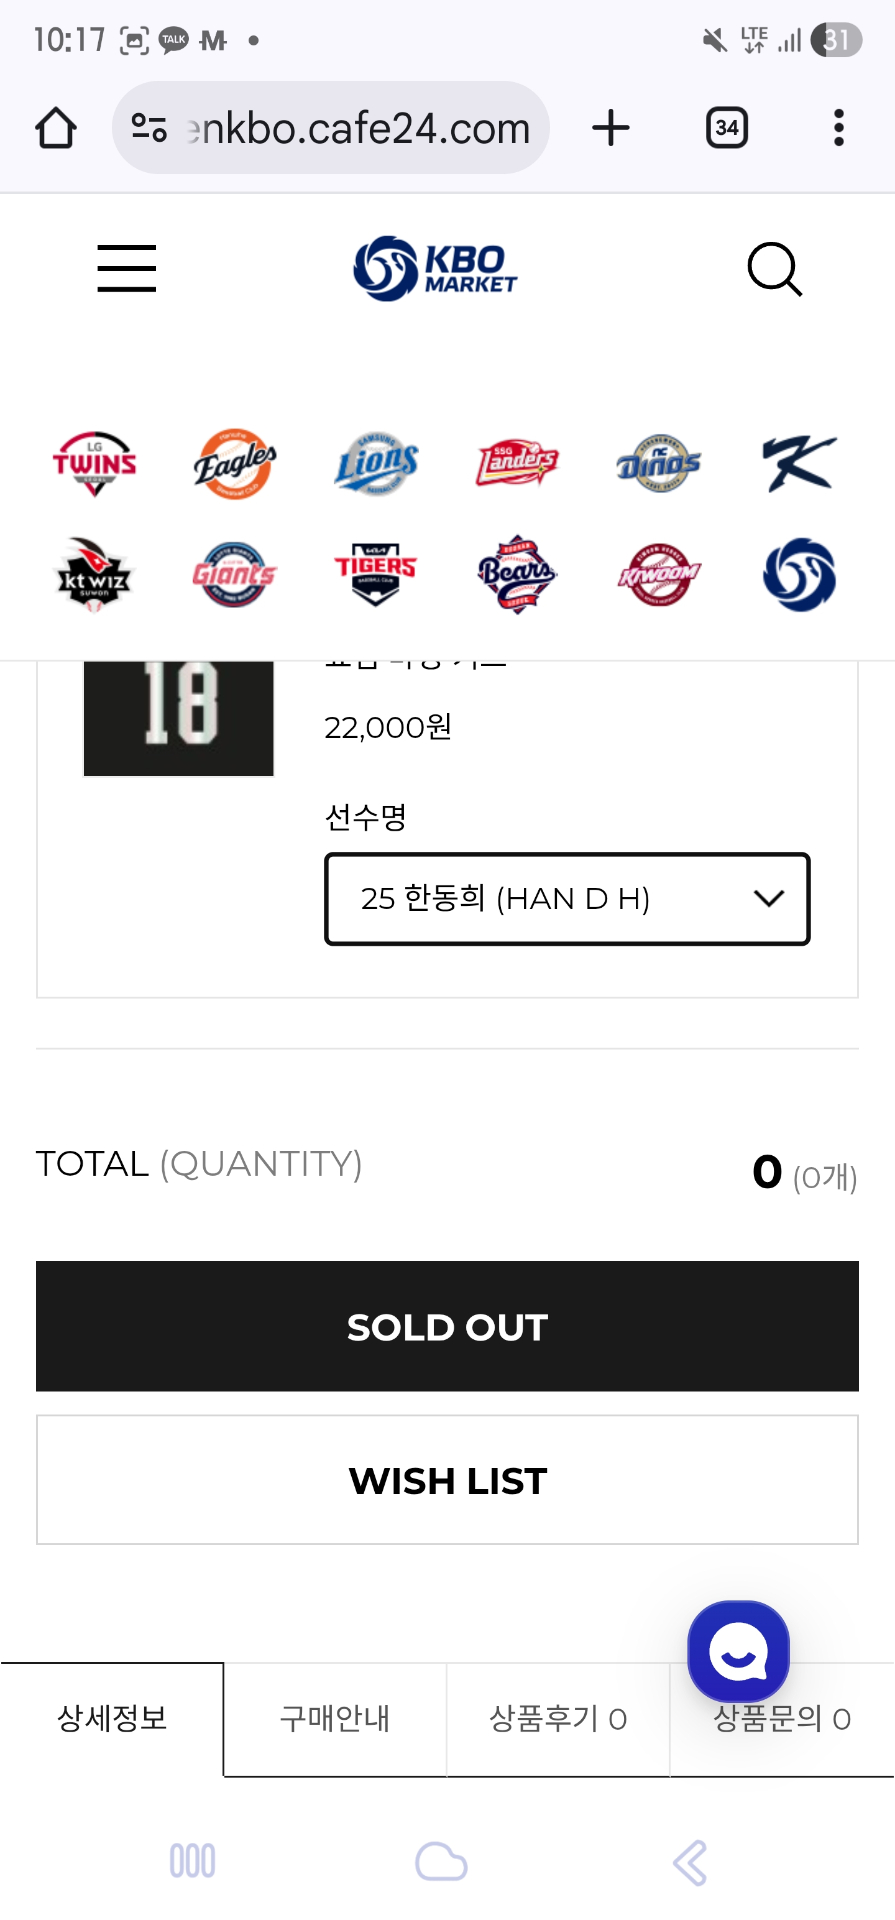
Task: Select the Doosan Bears team logo
Action: (x=517, y=574)
